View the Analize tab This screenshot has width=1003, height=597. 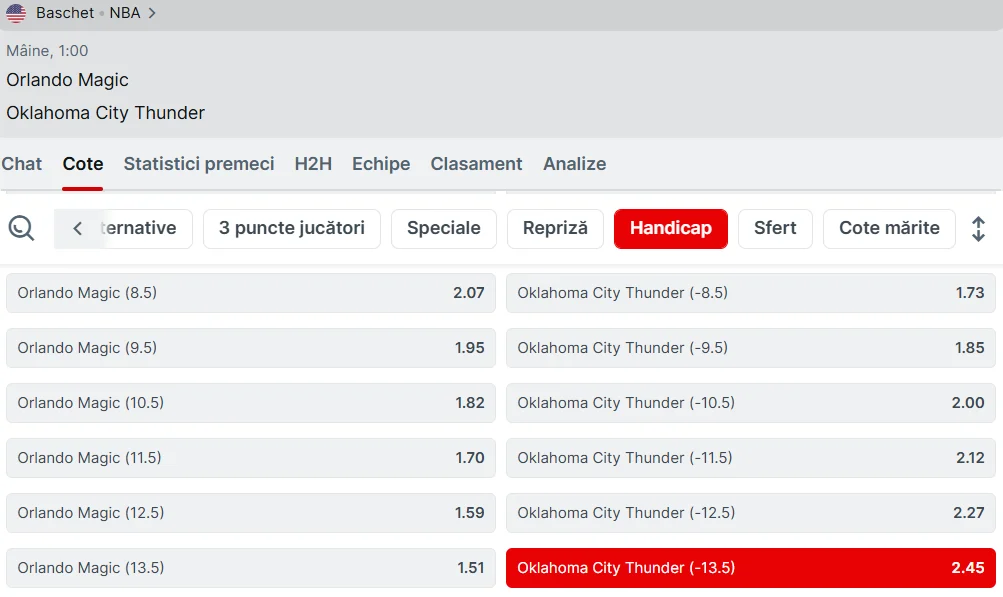pyautogui.click(x=574, y=164)
